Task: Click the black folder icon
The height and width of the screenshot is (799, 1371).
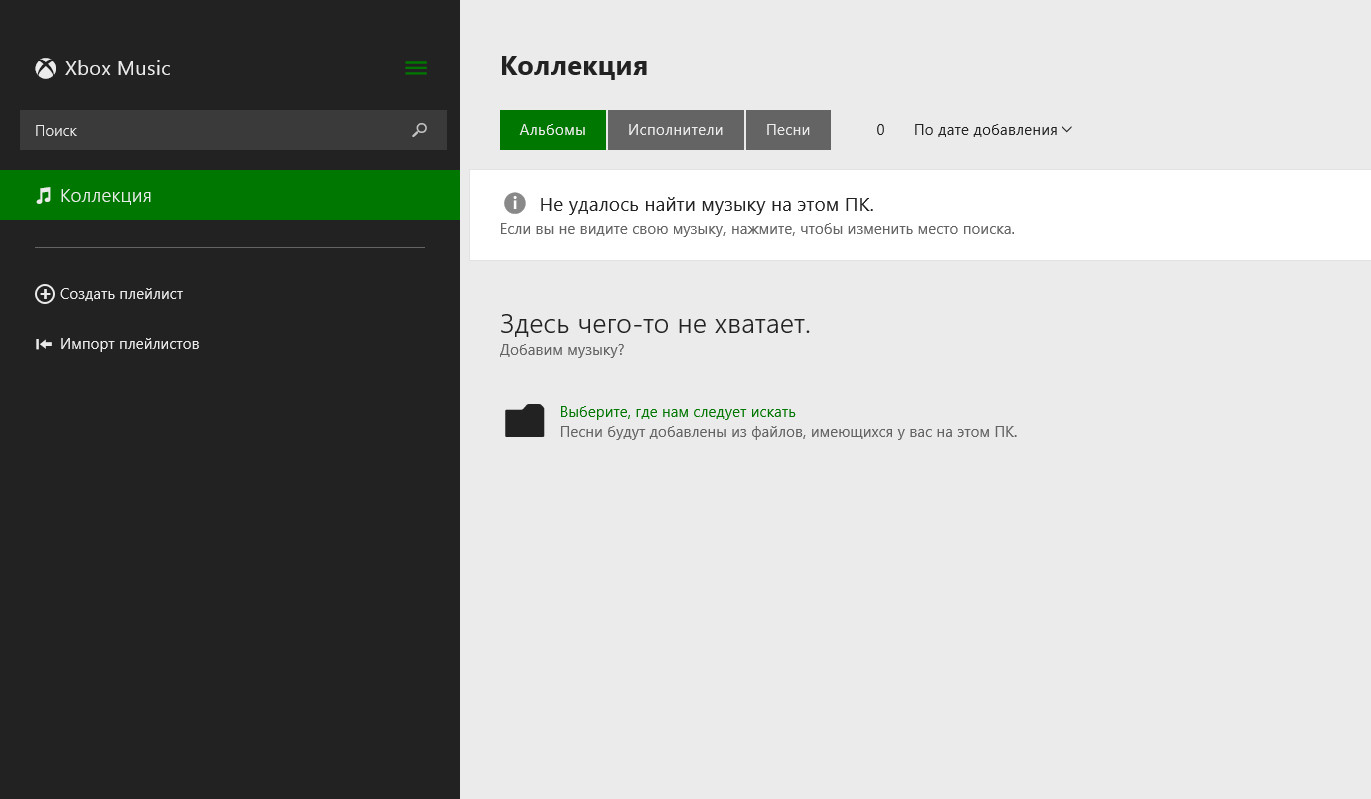Action: tap(524, 421)
